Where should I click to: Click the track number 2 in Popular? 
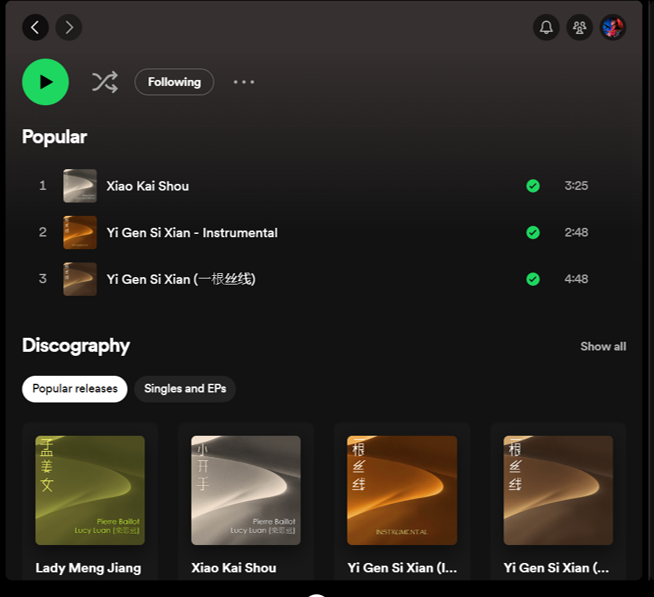pyautogui.click(x=43, y=232)
